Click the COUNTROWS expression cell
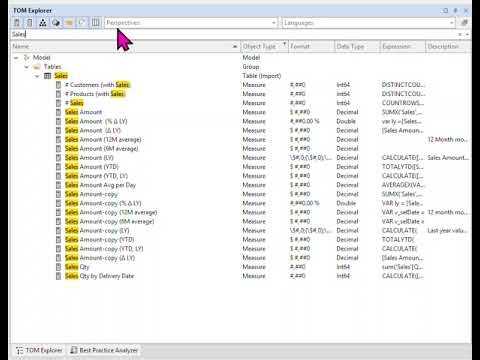This screenshot has width=480, height=360. 403,103
